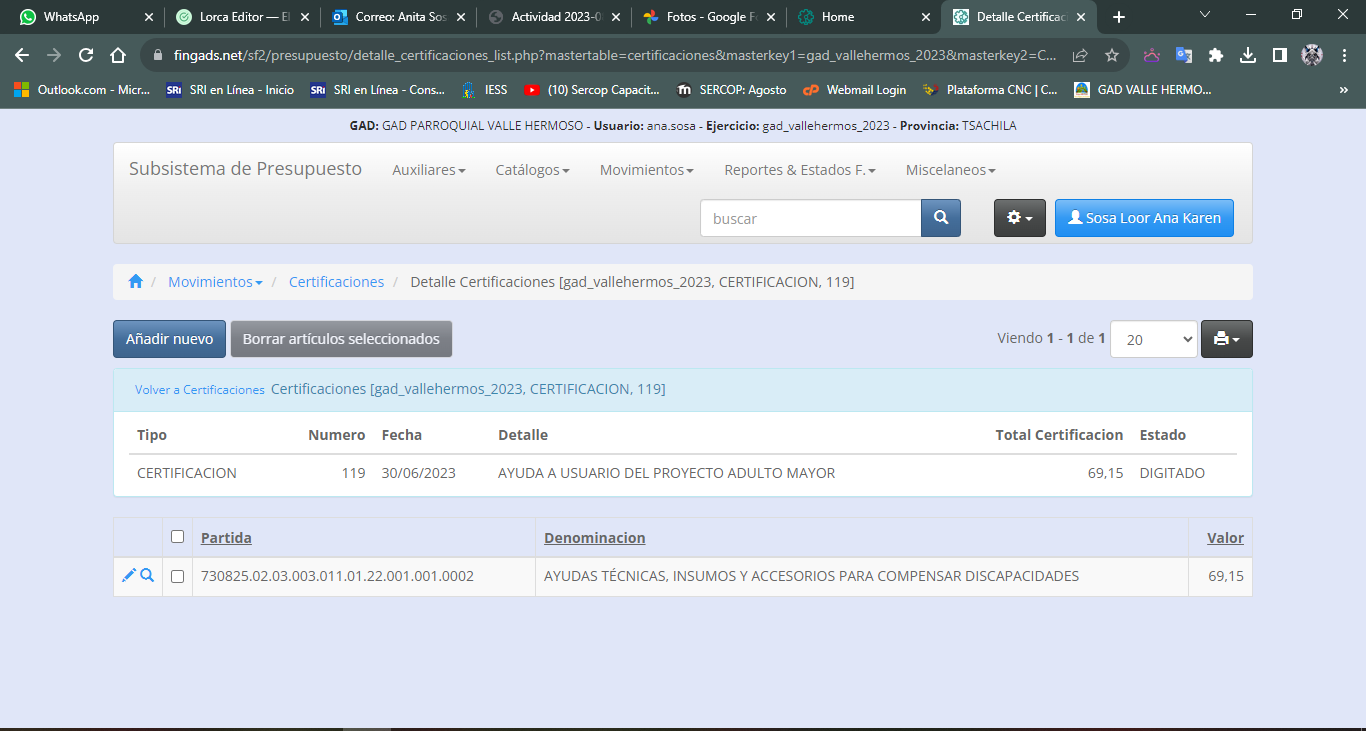Expand the Movimientos breadcrumb dropdown
Screen dimensions: 1366x731
[215, 282]
